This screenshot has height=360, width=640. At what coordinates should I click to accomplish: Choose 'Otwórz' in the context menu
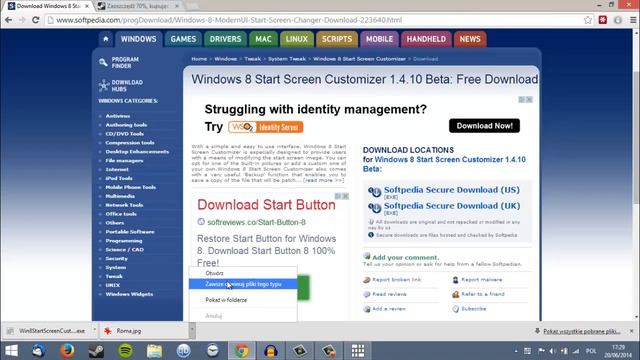(214, 273)
